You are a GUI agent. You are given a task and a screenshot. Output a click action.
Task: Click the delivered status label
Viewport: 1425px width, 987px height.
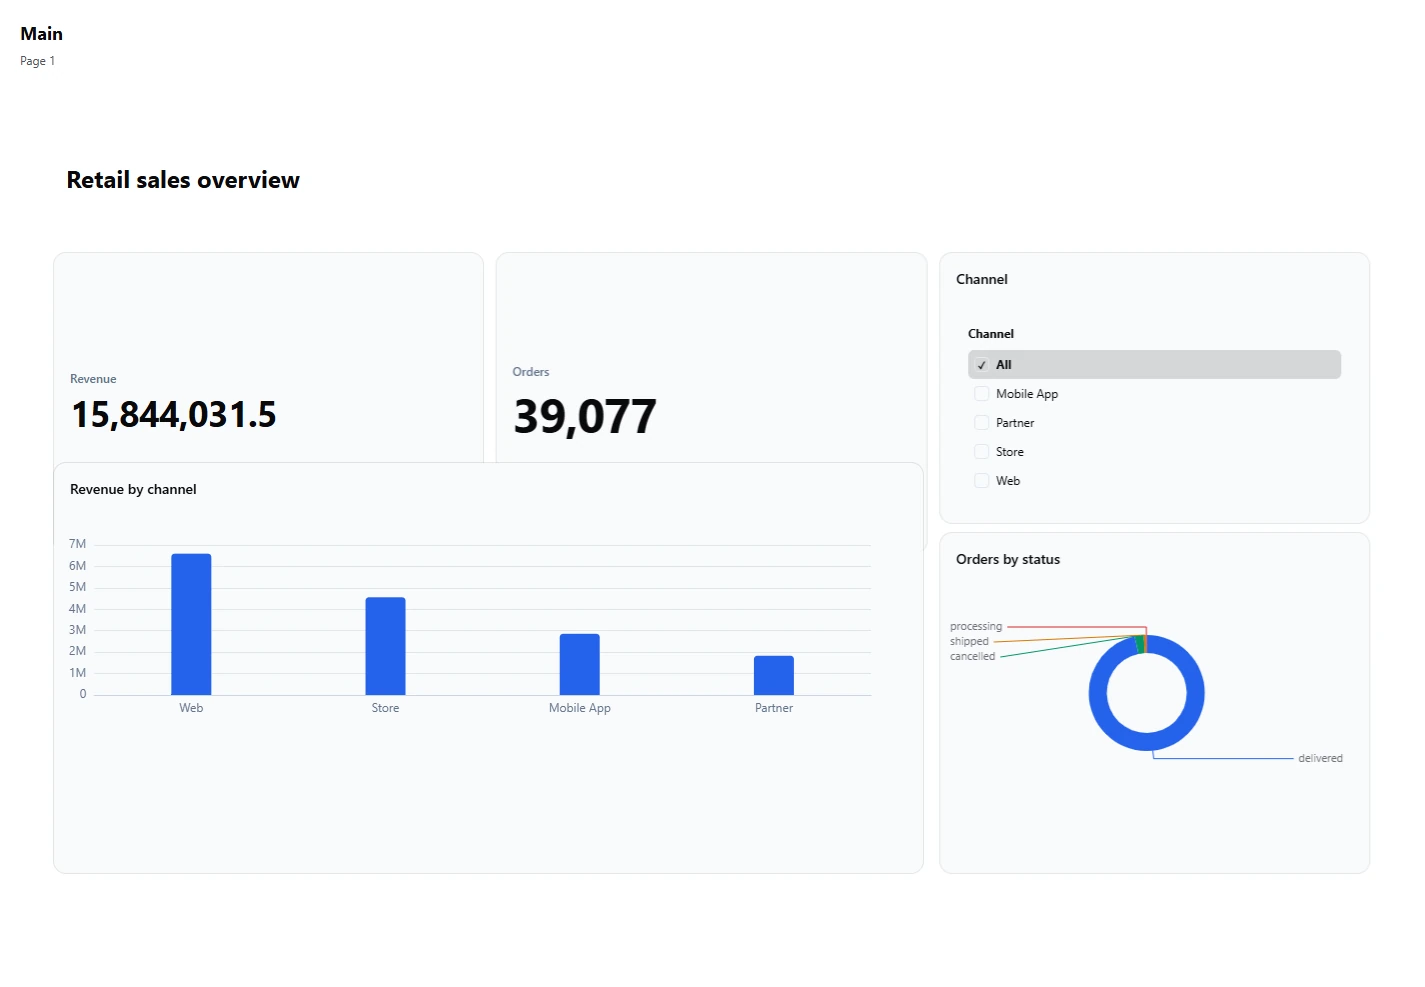pos(1320,758)
